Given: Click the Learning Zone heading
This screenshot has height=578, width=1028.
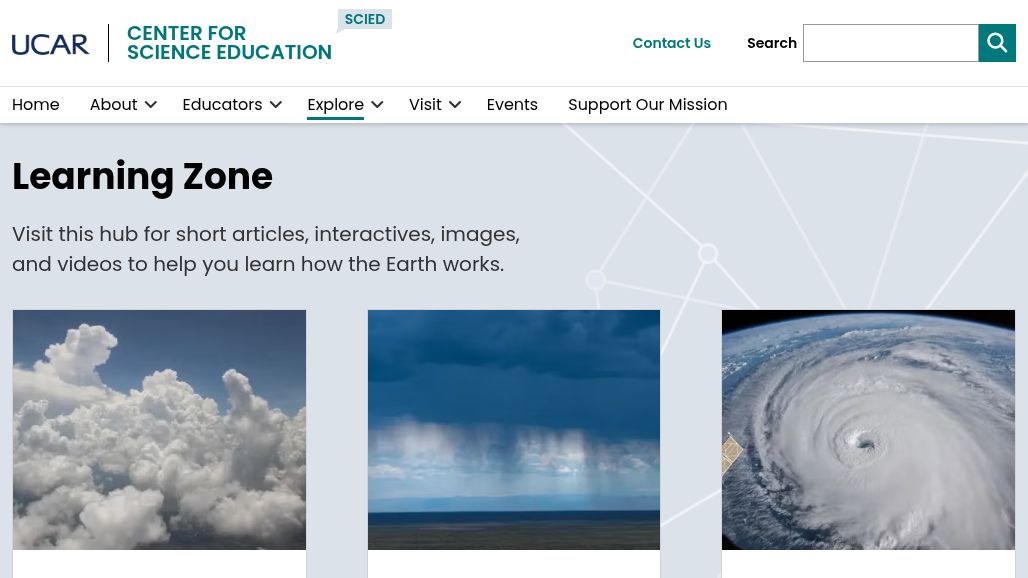Looking at the screenshot, I should [x=142, y=176].
